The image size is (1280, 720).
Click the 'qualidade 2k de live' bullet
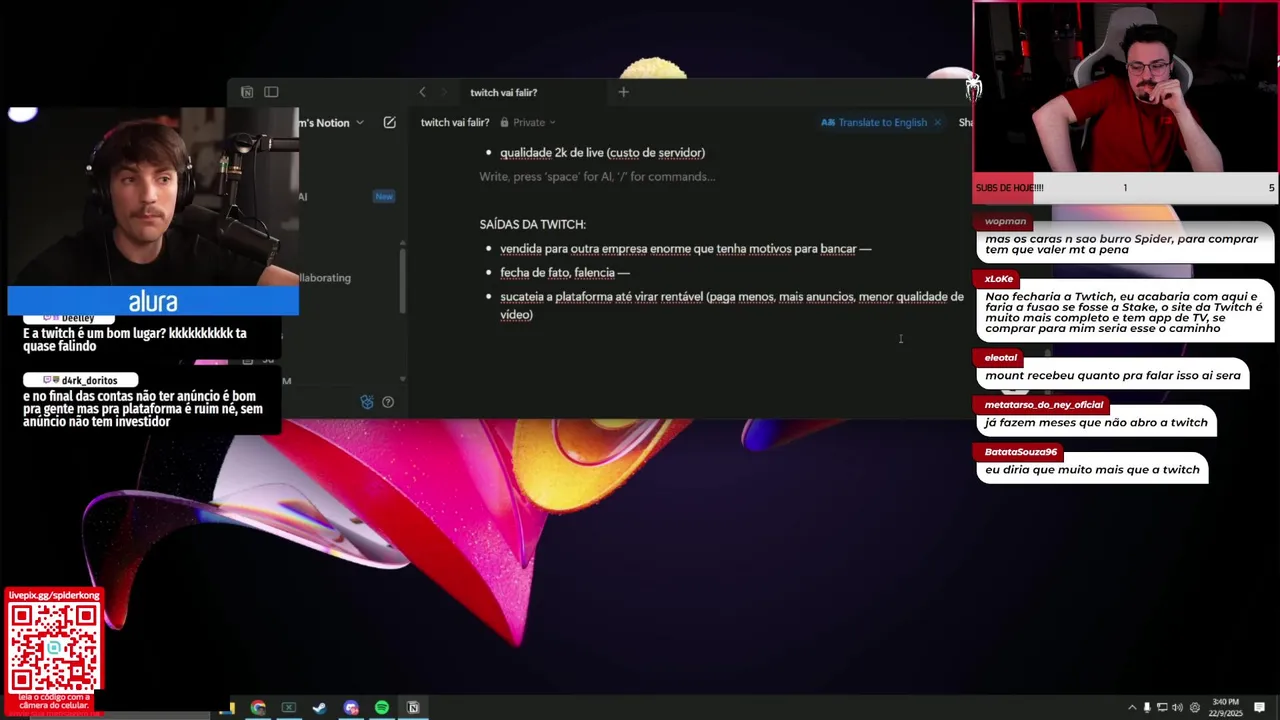point(602,152)
